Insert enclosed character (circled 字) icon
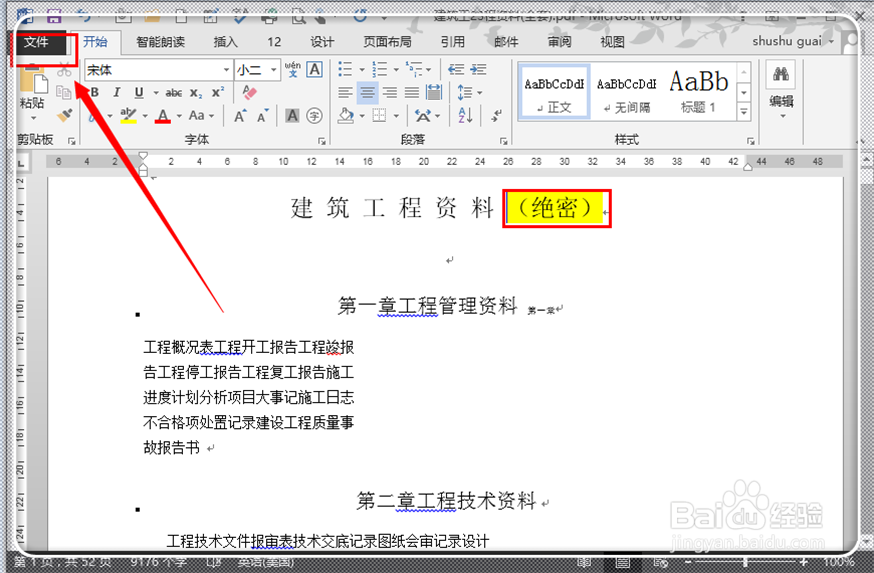Image resolution: width=874 pixels, height=573 pixels. point(314,116)
